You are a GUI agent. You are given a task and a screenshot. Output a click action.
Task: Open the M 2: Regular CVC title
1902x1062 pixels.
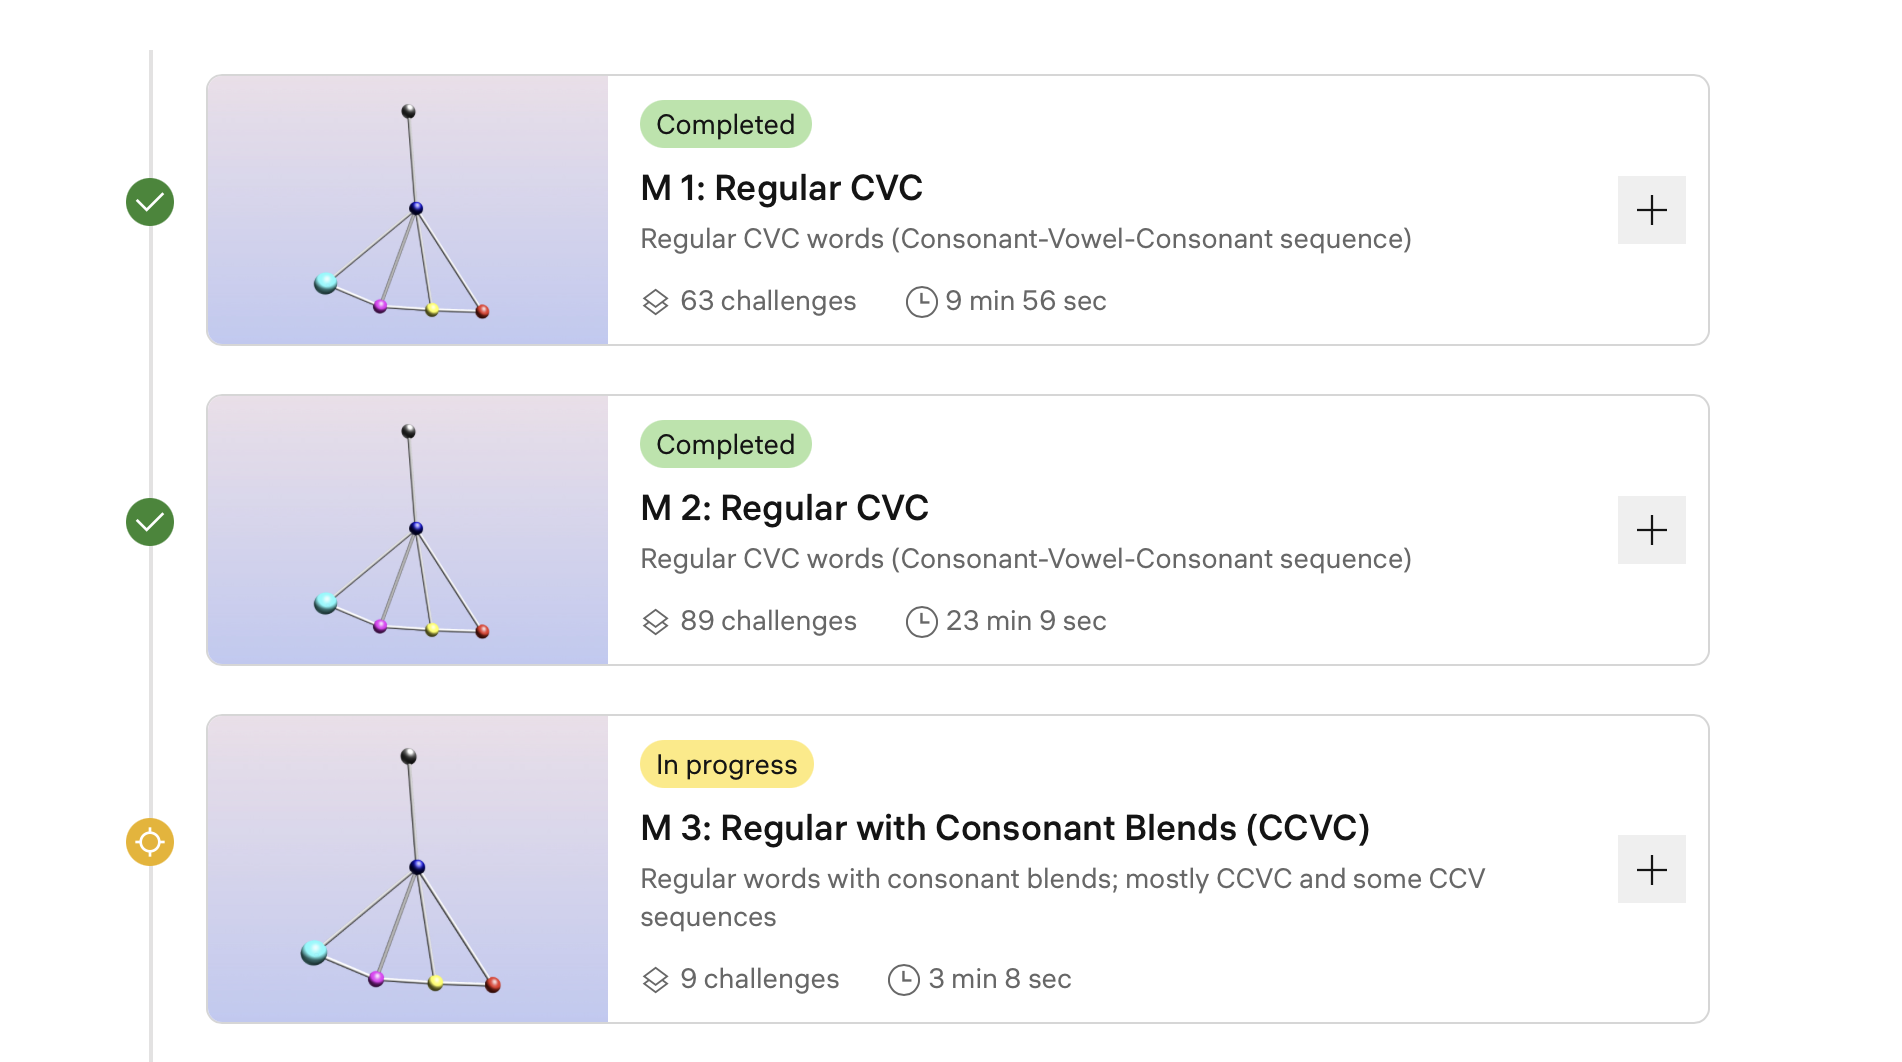click(784, 508)
